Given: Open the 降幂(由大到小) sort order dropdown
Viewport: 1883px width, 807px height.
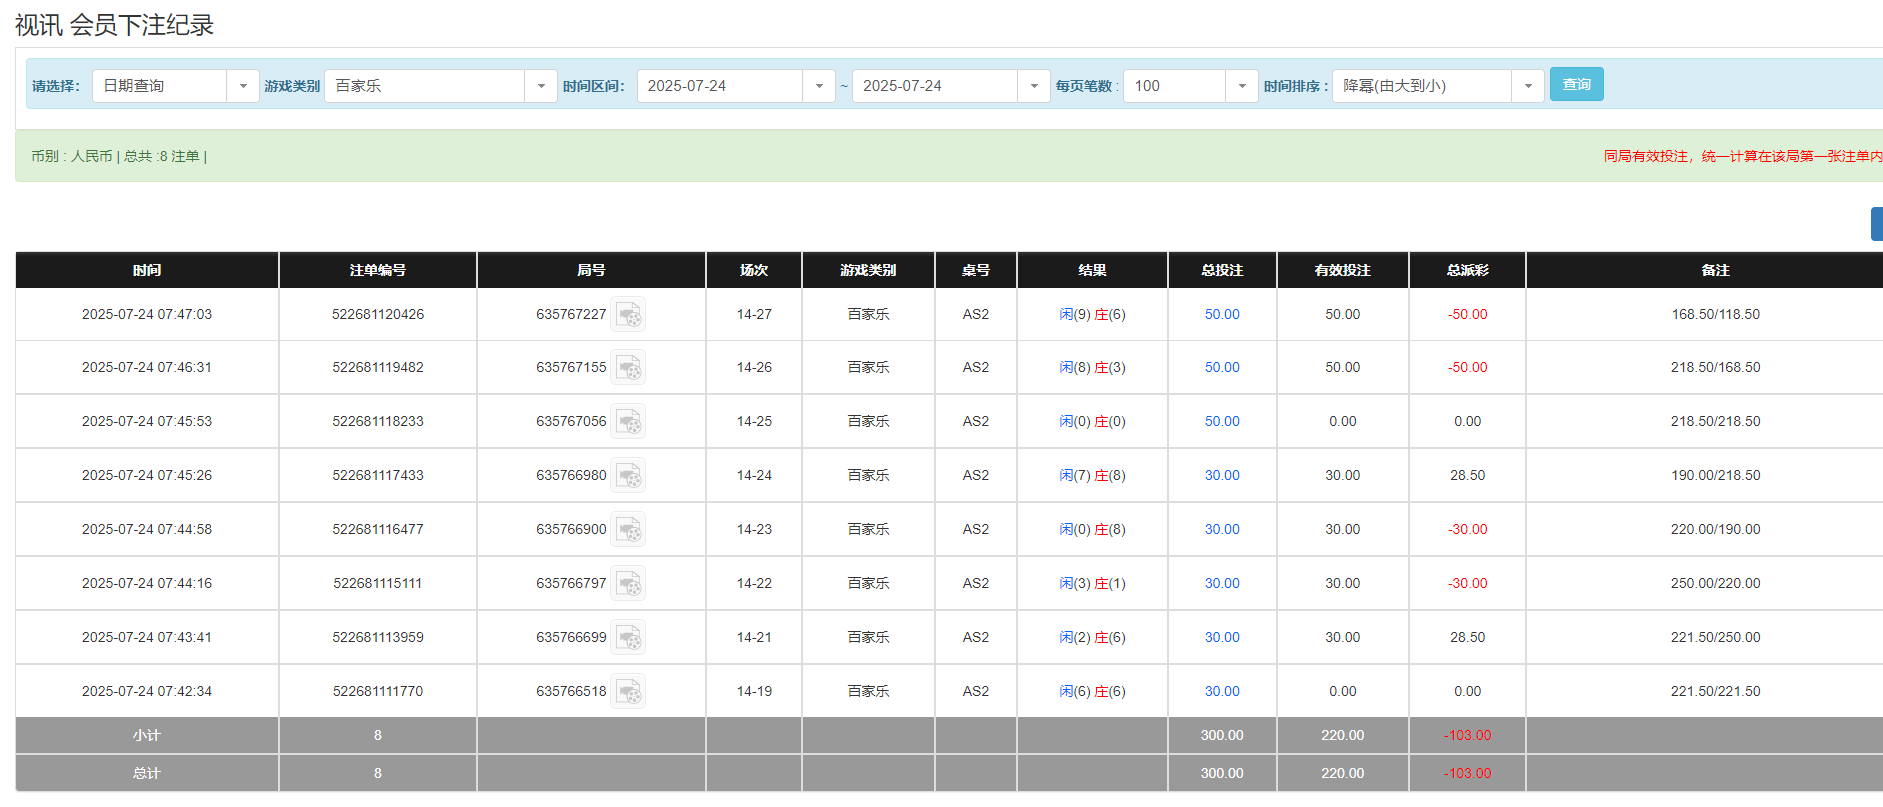Looking at the screenshot, I should point(1527,86).
